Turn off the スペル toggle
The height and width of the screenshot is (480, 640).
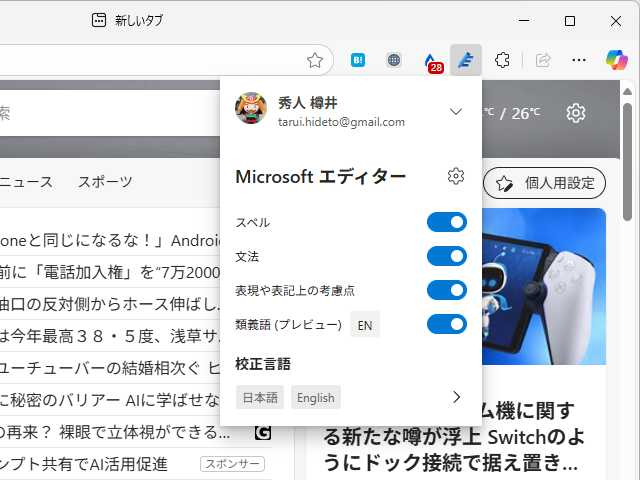(447, 222)
